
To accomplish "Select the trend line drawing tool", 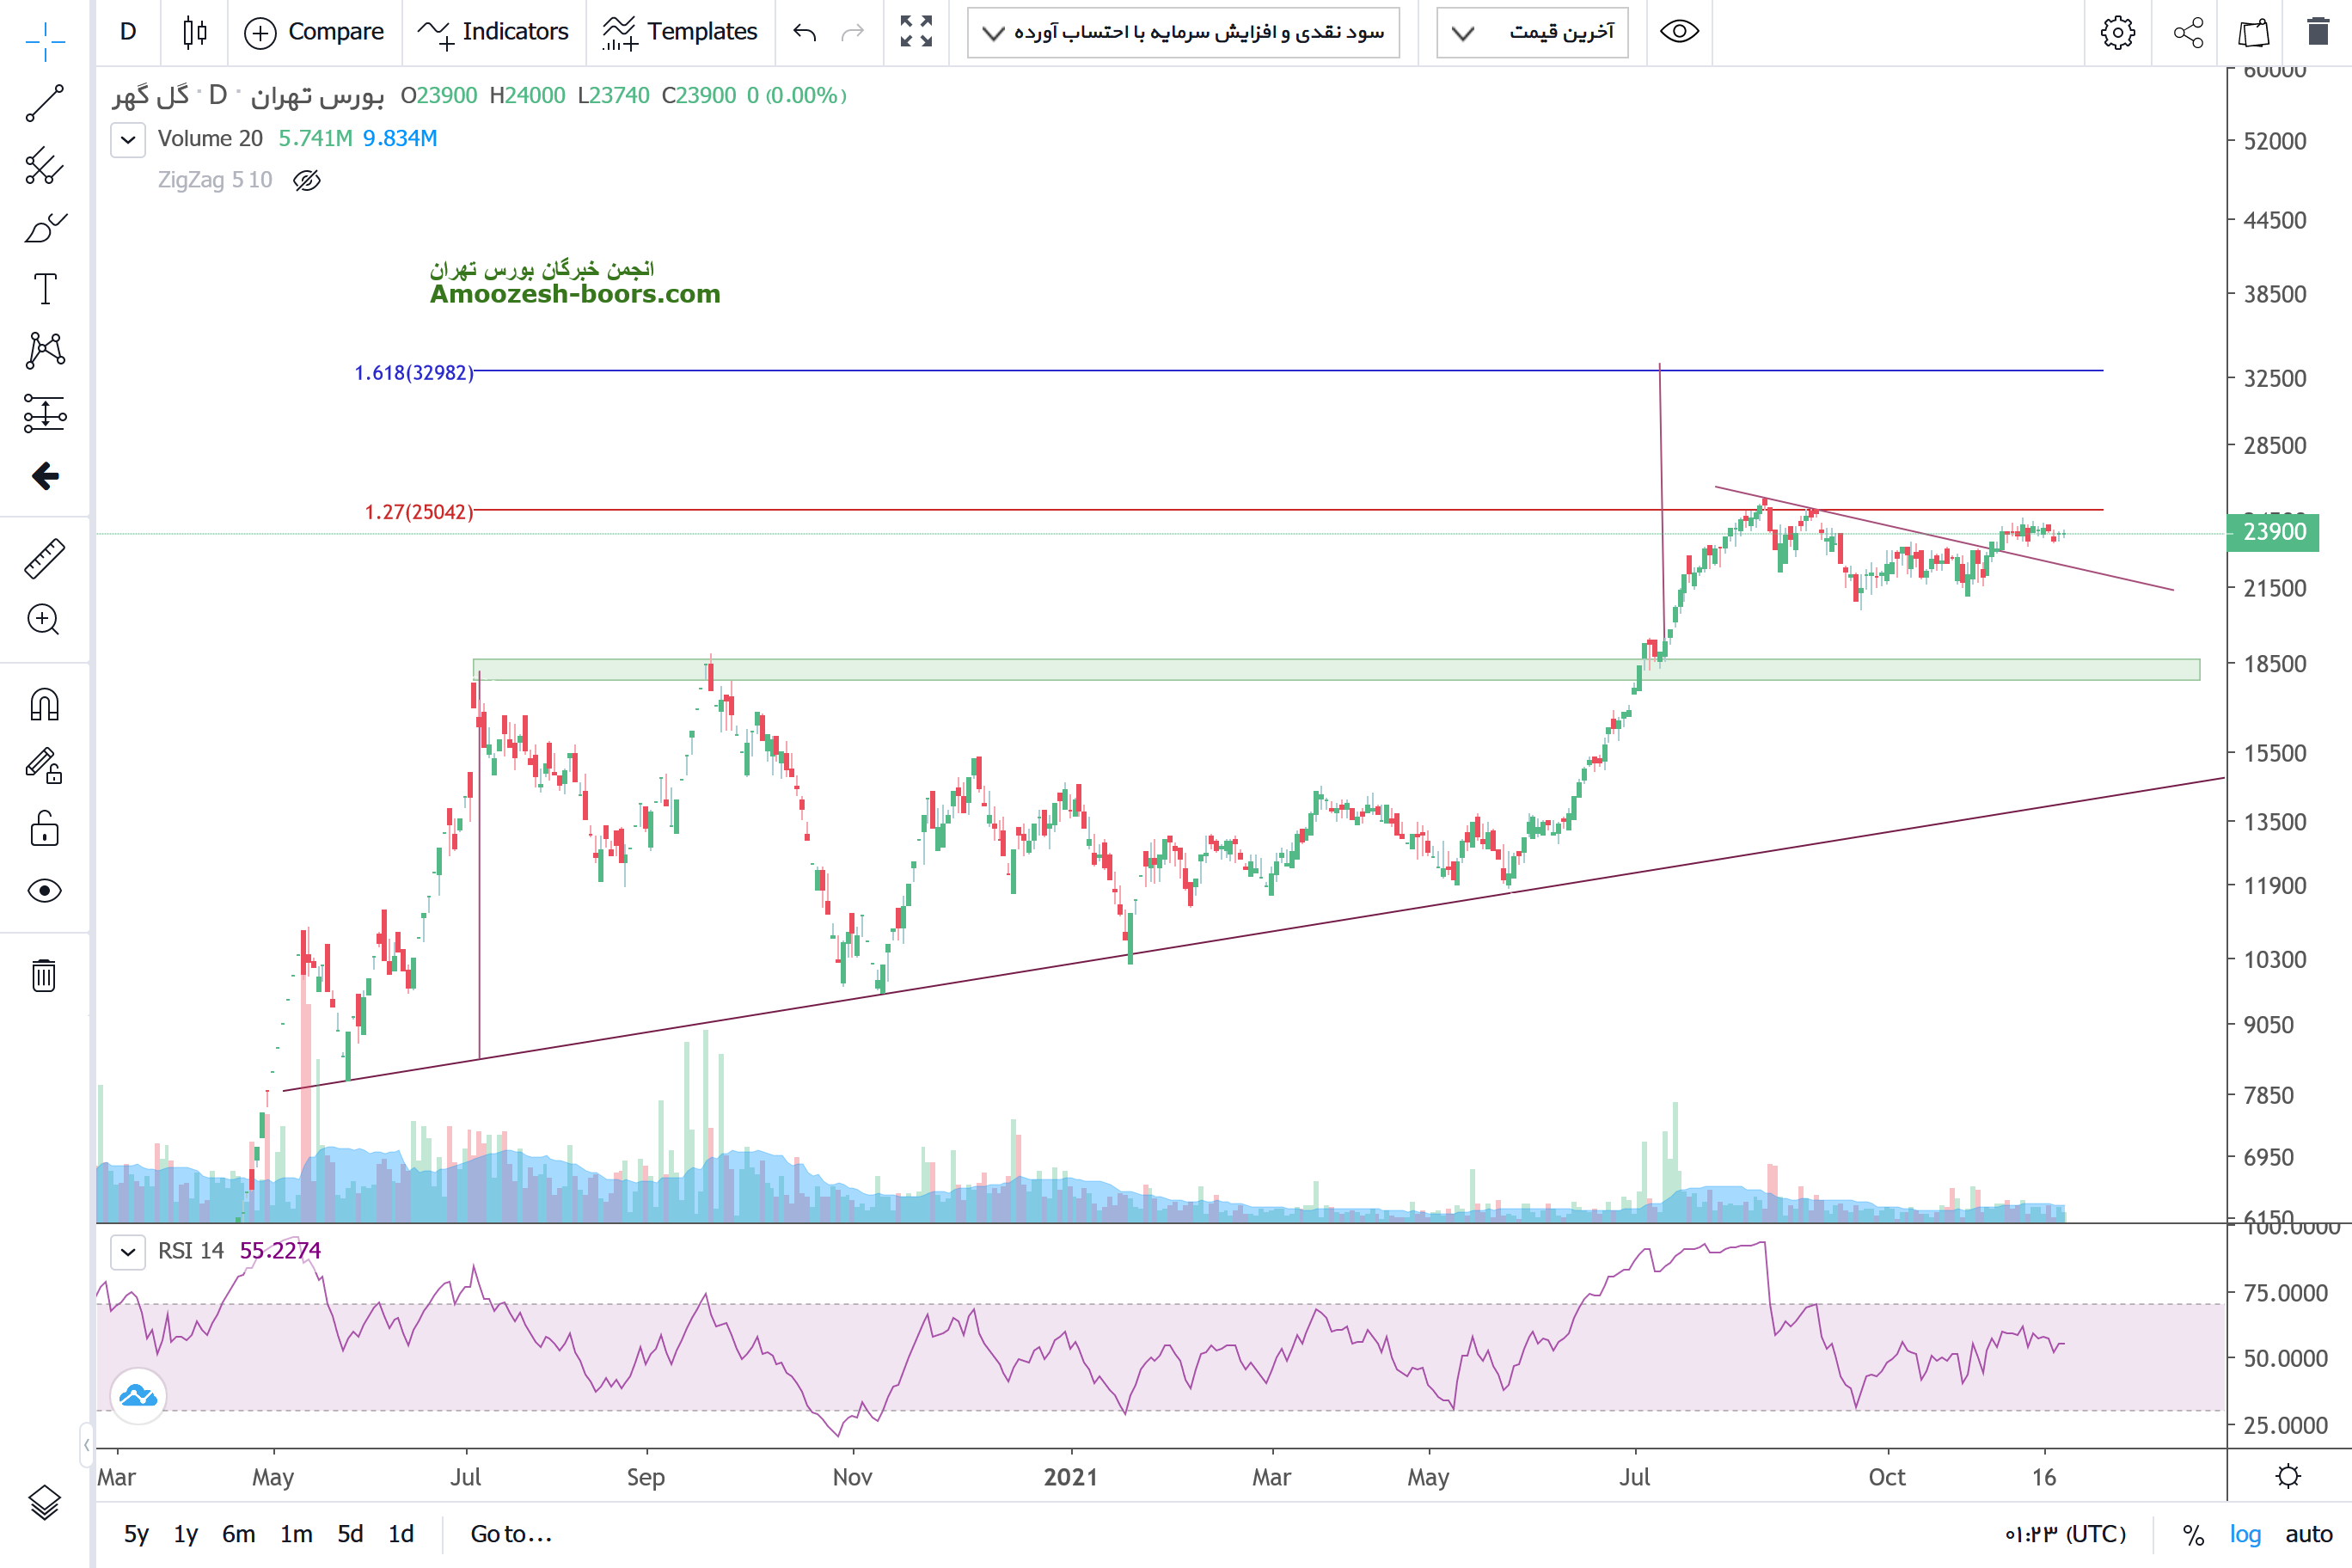I will pos(44,103).
